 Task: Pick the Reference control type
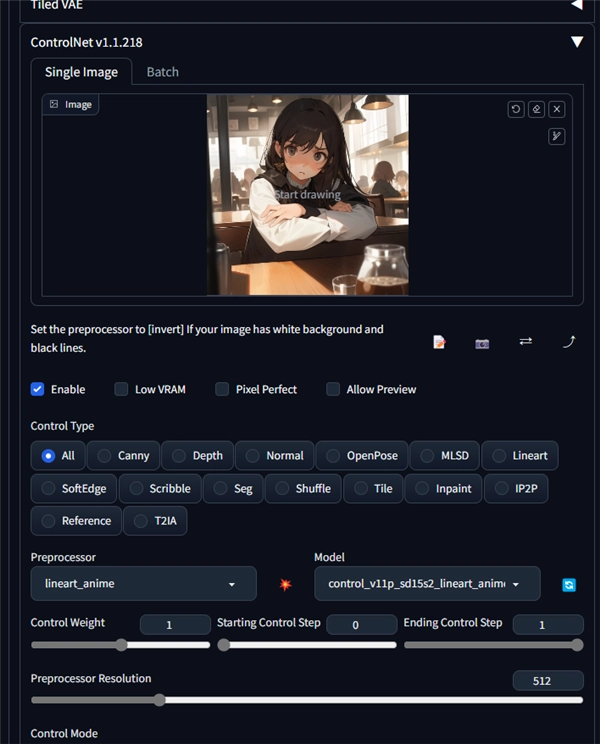[76, 521]
